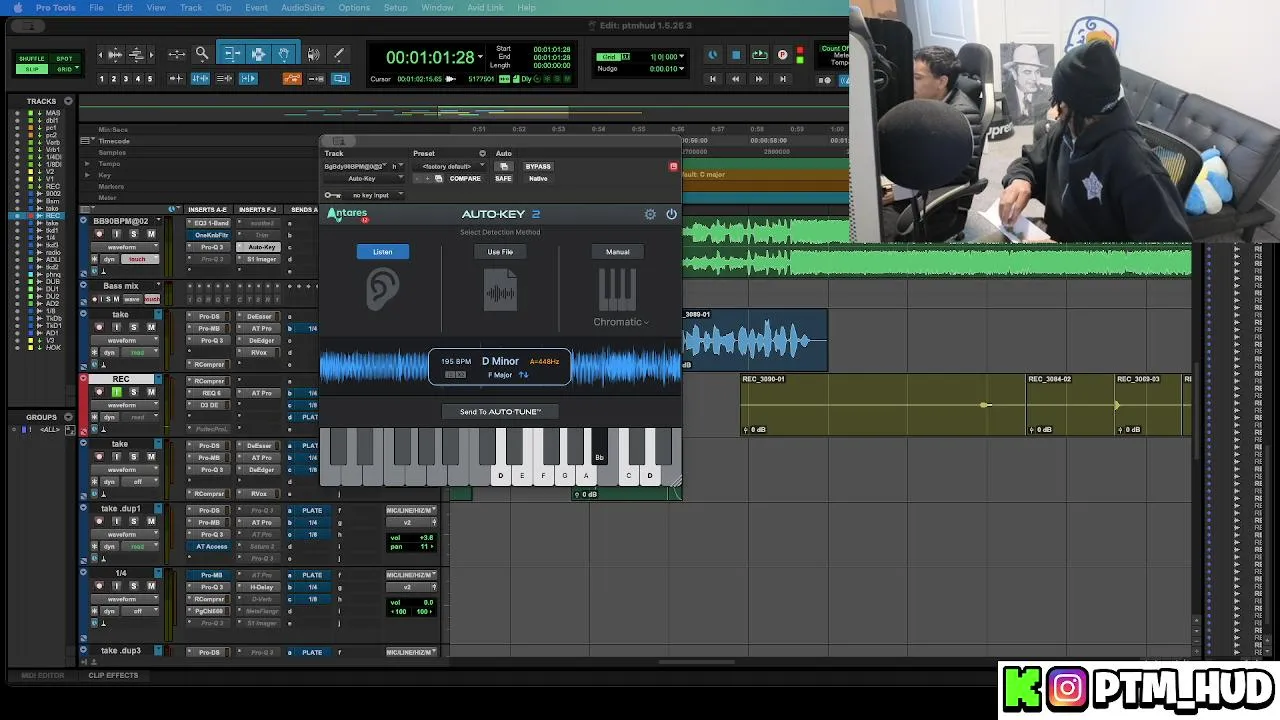The width and height of the screenshot is (1280, 720).
Task: Click the volume breakpoint on the REC_3090-01 clip
Action: pos(985,405)
